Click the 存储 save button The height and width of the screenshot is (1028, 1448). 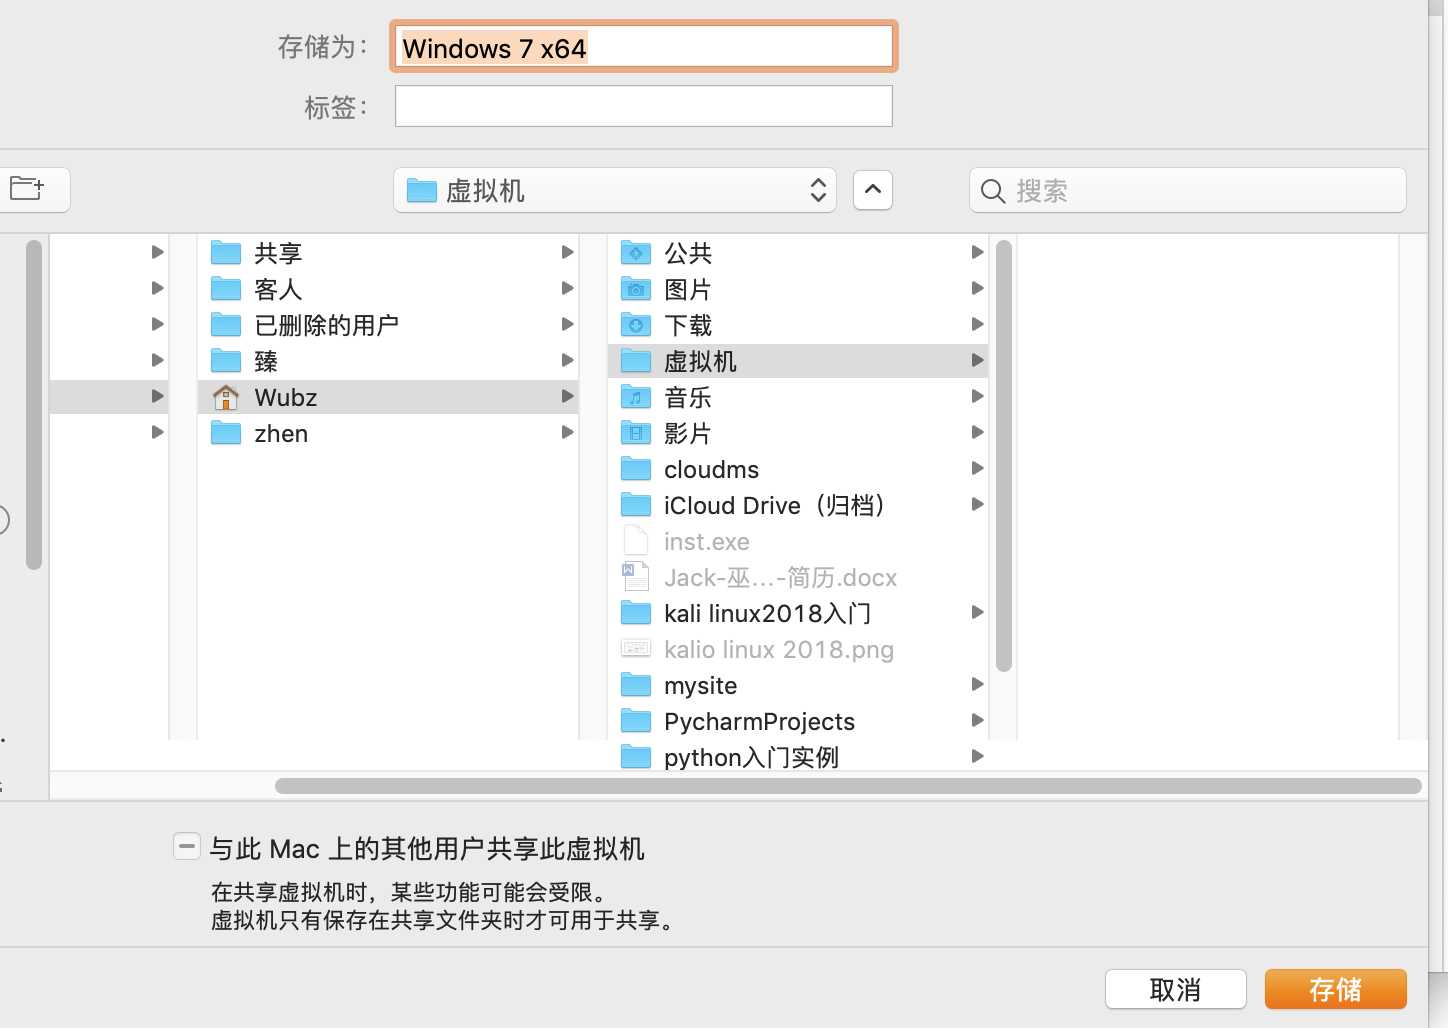tap(1335, 990)
